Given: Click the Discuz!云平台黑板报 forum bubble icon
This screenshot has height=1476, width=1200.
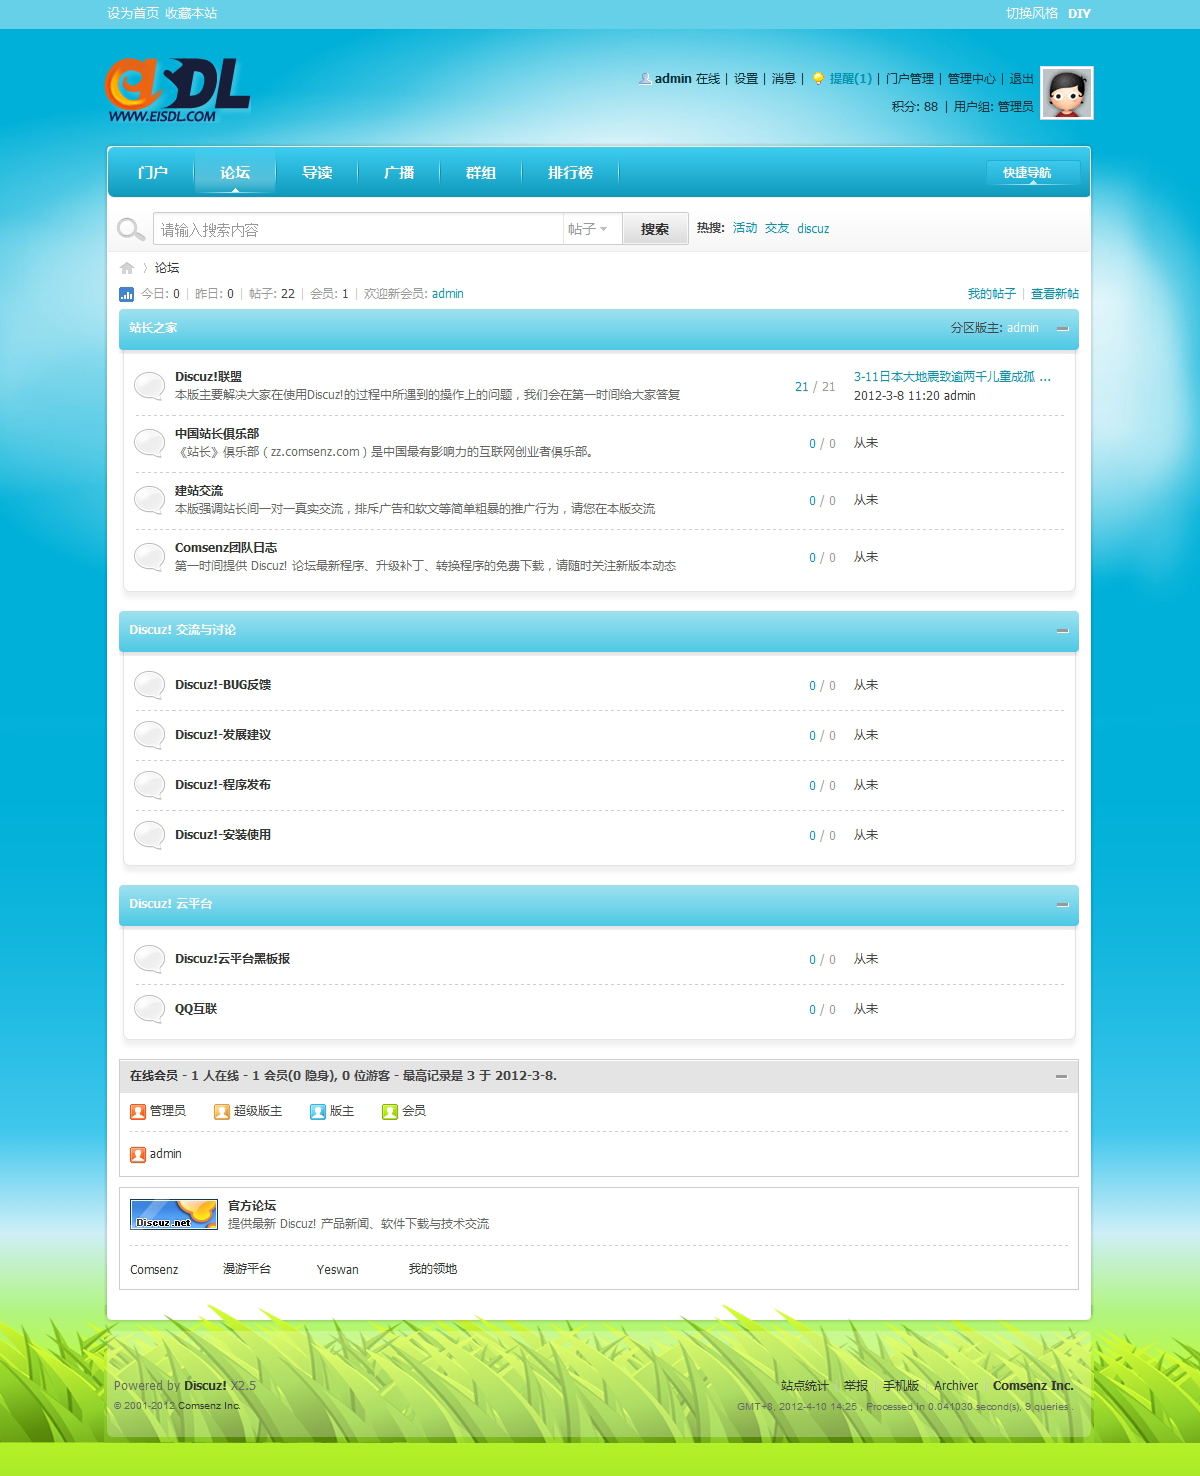Looking at the screenshot, I should pos(149,959).
